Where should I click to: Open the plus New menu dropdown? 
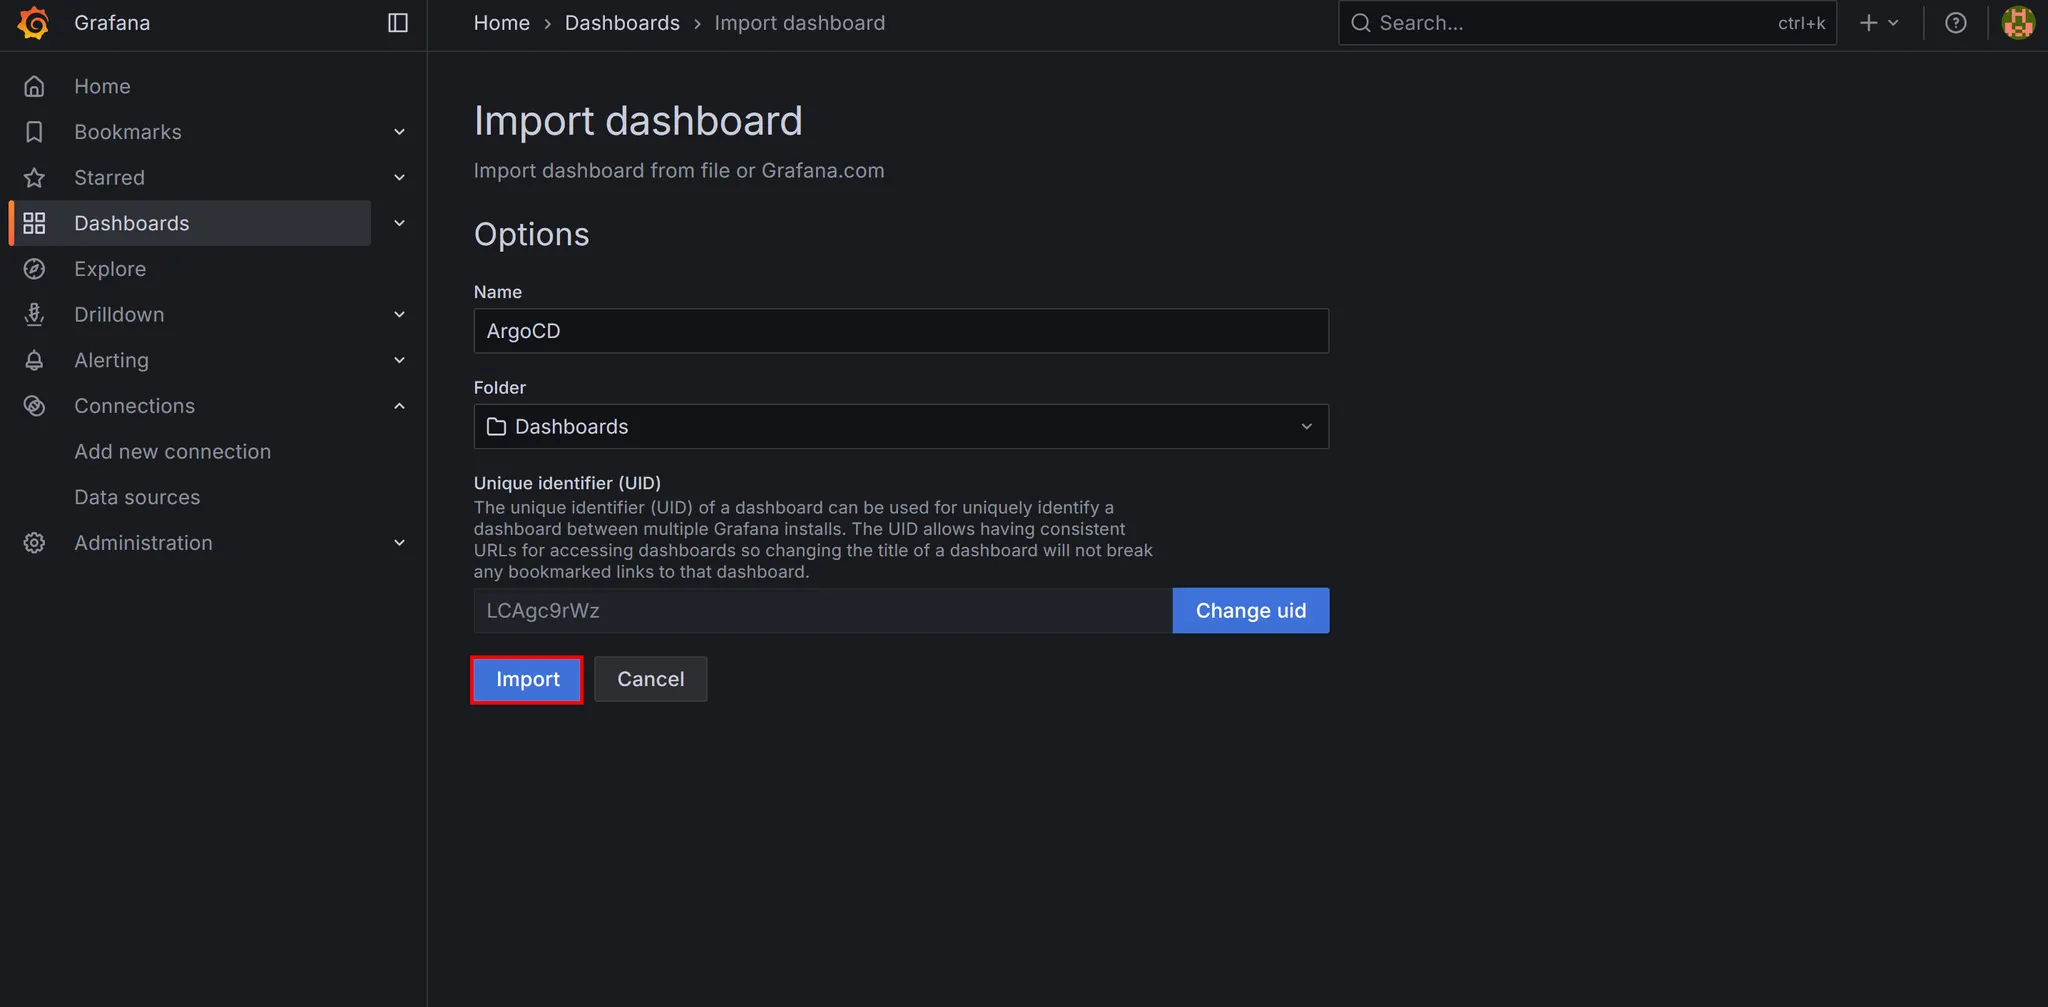[x=1878, y=23]
